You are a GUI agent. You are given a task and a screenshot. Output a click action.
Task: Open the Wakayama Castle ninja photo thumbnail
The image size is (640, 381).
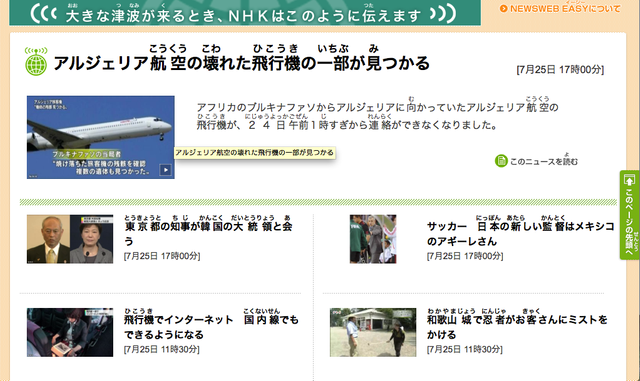[373, 332]
